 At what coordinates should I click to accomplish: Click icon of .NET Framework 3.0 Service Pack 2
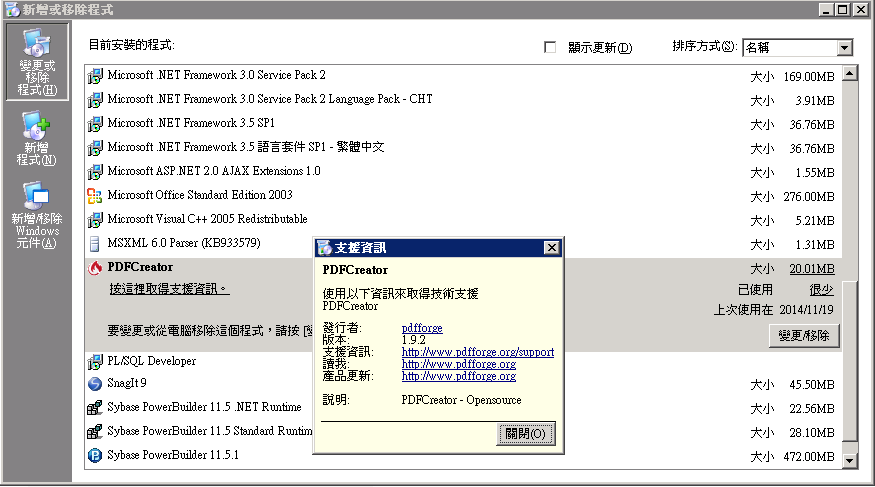tap(95, 75)
